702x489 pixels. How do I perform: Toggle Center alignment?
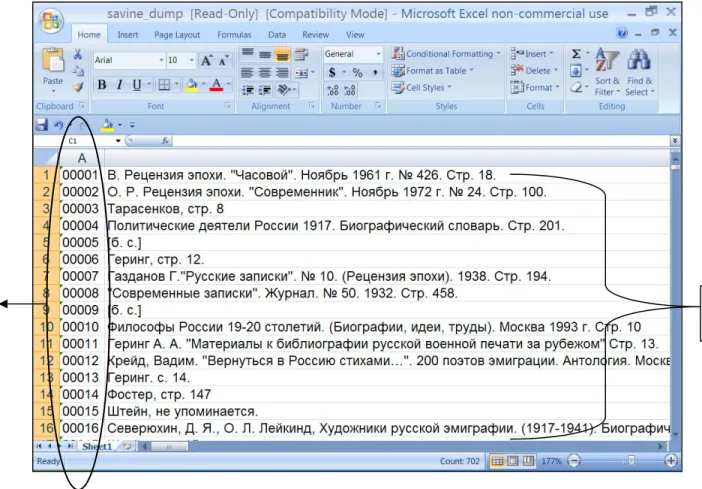(x=265, y=72)
